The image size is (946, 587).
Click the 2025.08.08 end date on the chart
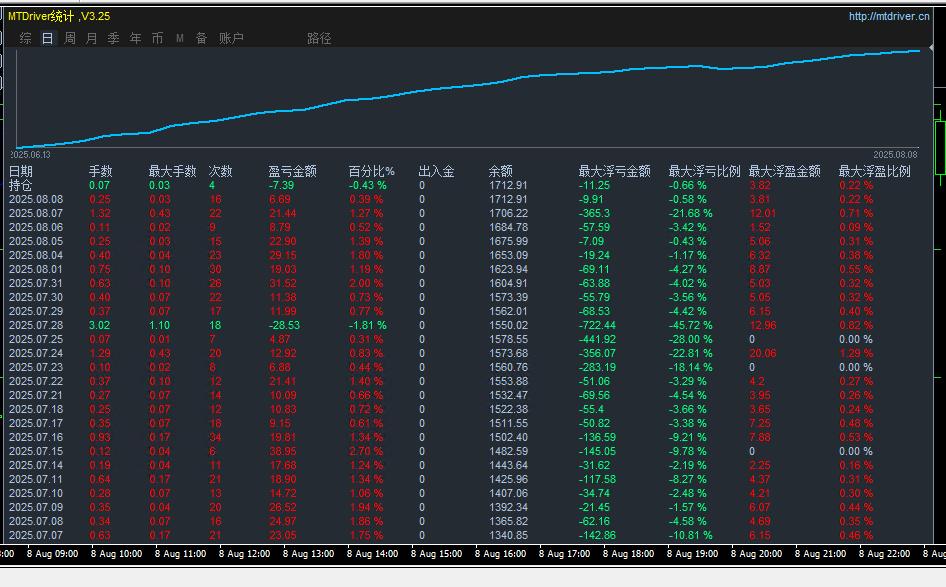[895, 155]
